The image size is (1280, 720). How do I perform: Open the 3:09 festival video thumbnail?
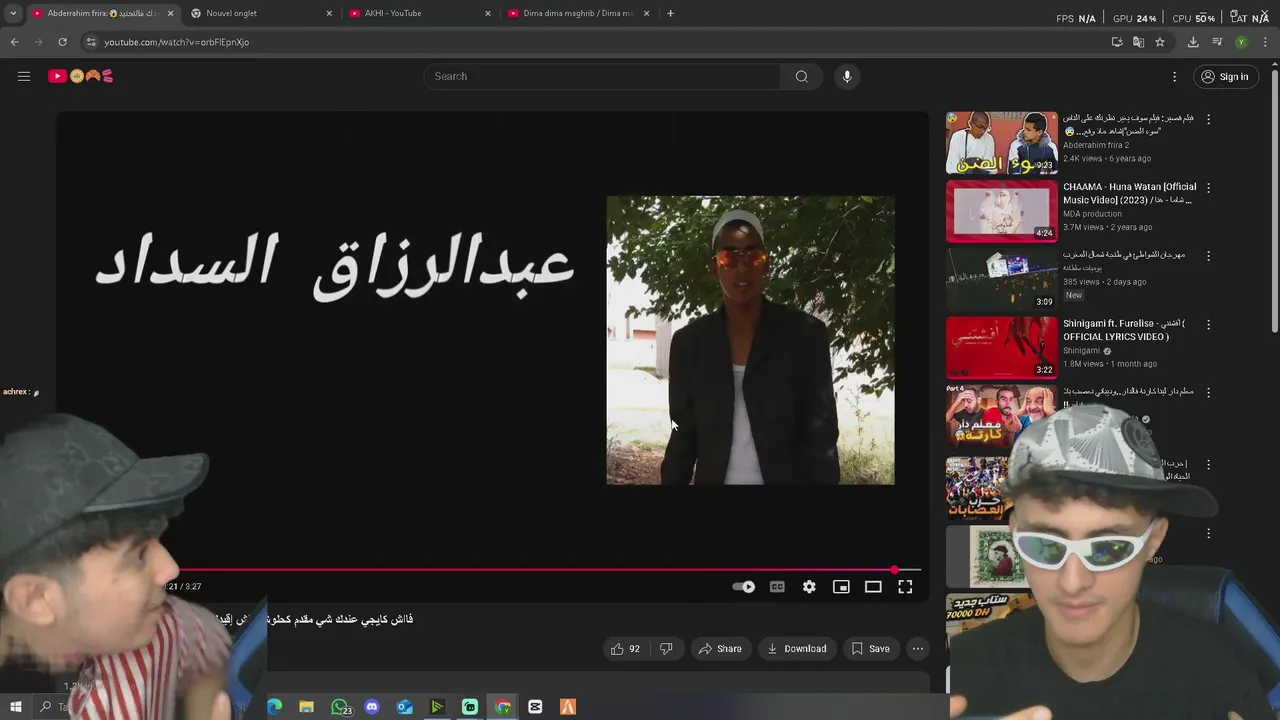tap(1001, 279)
